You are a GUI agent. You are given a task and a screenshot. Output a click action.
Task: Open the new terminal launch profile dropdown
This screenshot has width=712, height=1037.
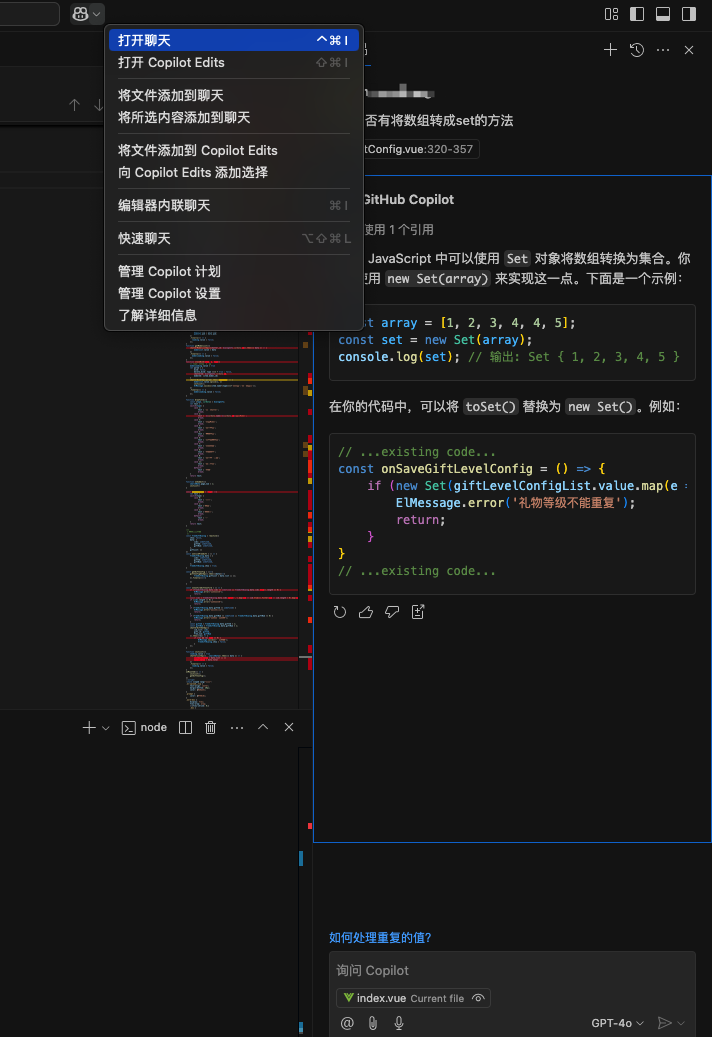105,727
